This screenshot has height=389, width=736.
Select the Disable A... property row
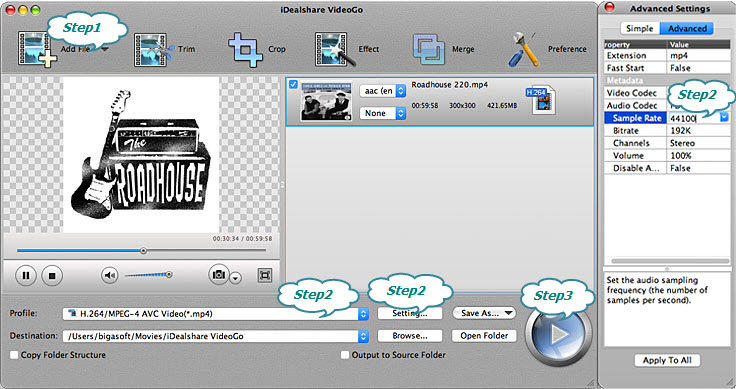tap(667, 168)
